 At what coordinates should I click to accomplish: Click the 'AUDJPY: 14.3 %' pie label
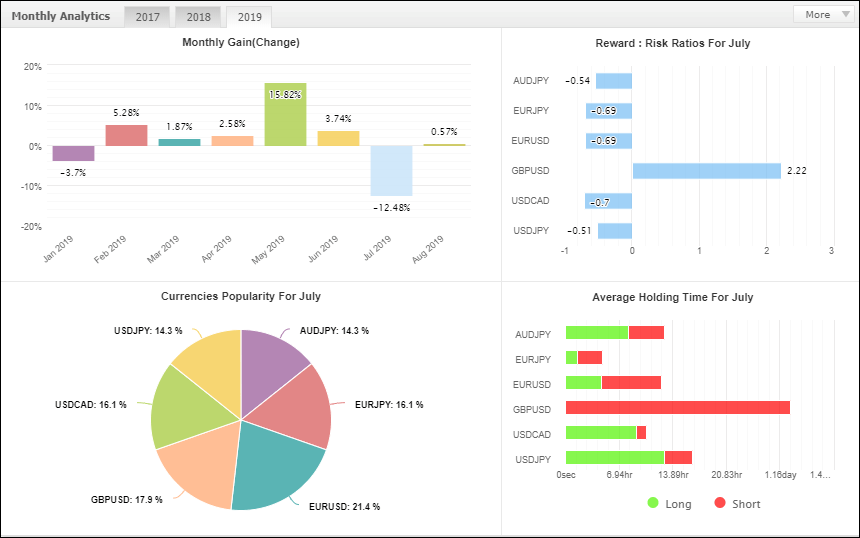click(334, 331)
